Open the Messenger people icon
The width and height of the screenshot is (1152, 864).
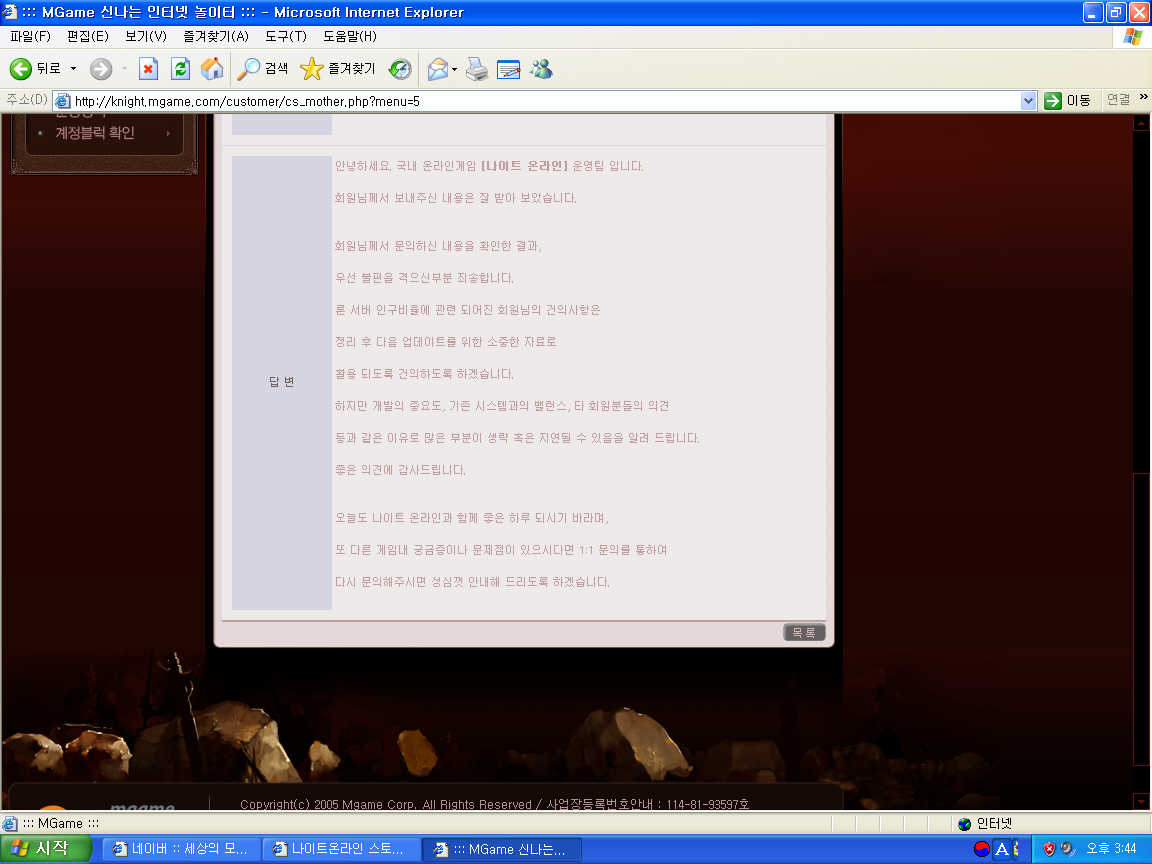(x=541, y=69)
